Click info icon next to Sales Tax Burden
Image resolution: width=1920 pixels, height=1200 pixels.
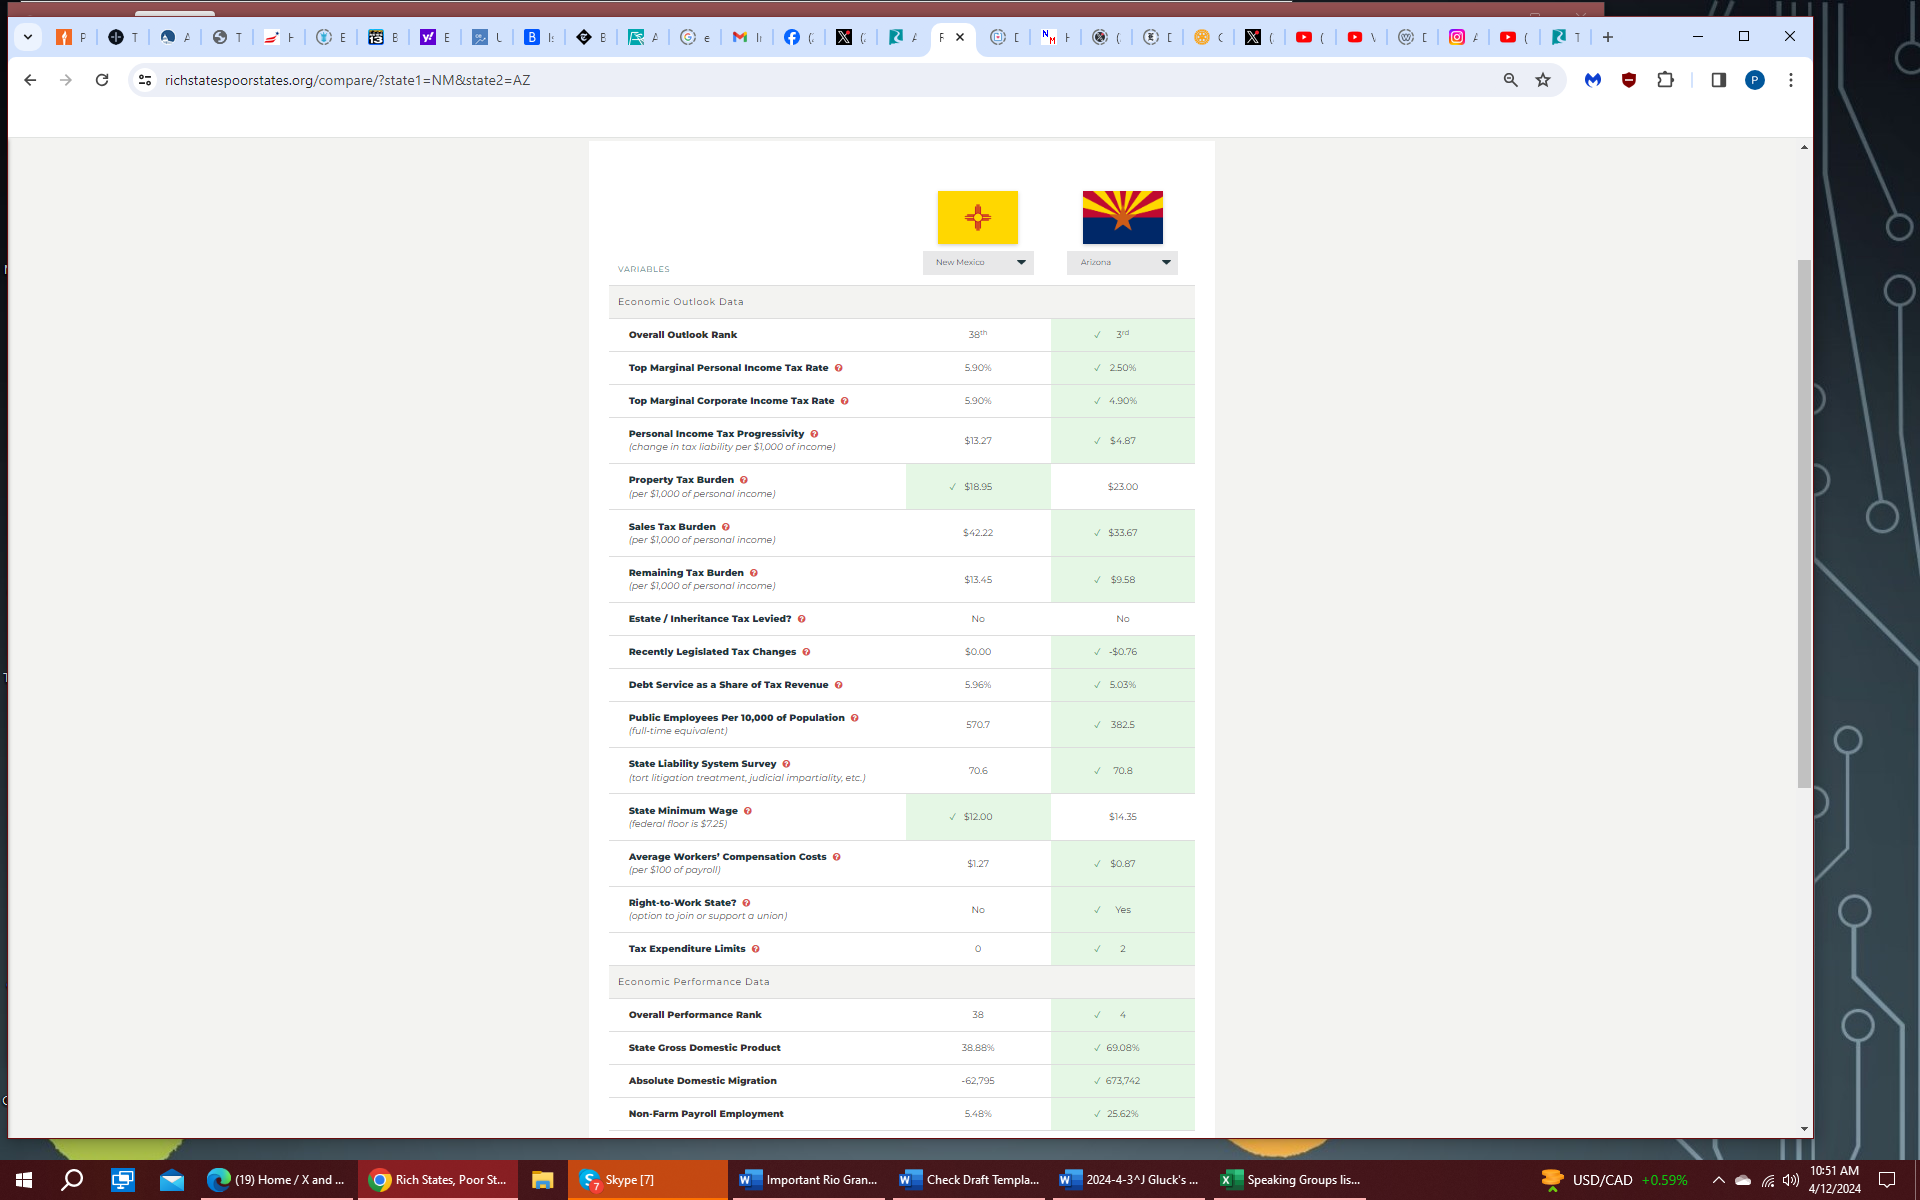coord(726,527)
